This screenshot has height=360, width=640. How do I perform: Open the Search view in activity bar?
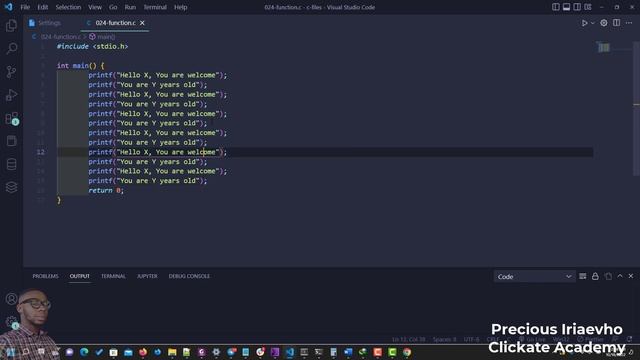[x=11, y=49]
